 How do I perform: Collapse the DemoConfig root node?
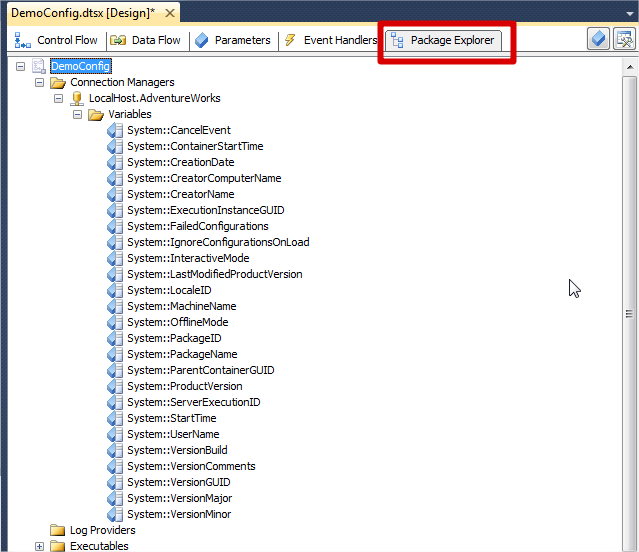[21, 66]
